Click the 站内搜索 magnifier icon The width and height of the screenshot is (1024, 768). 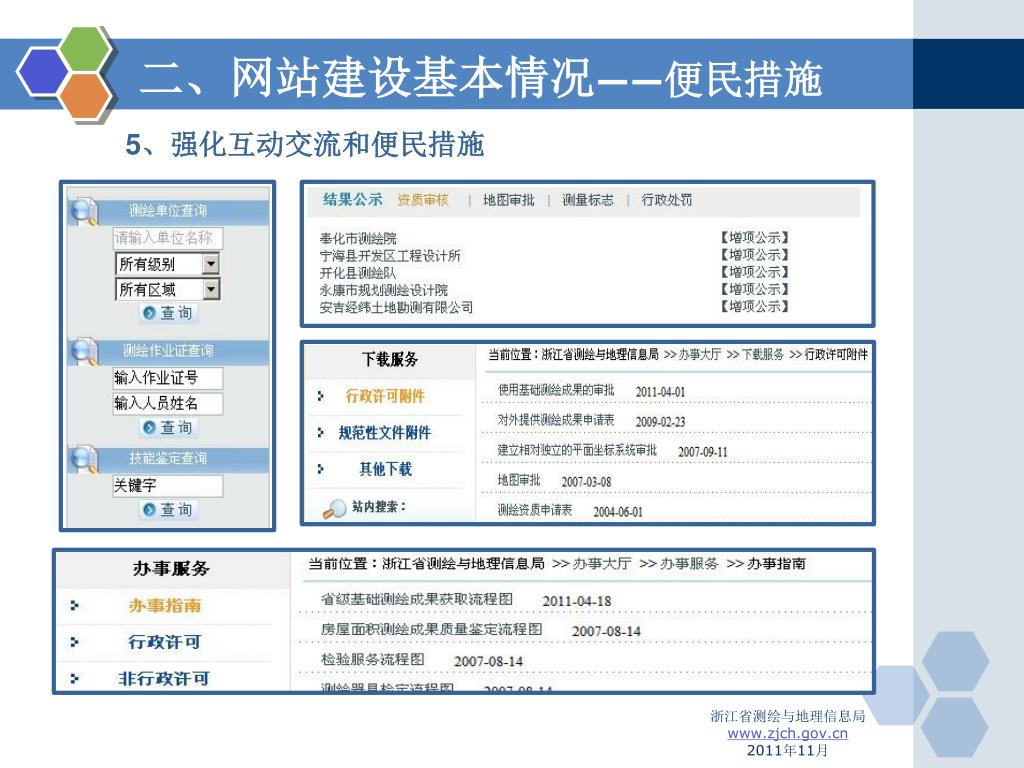334,508
